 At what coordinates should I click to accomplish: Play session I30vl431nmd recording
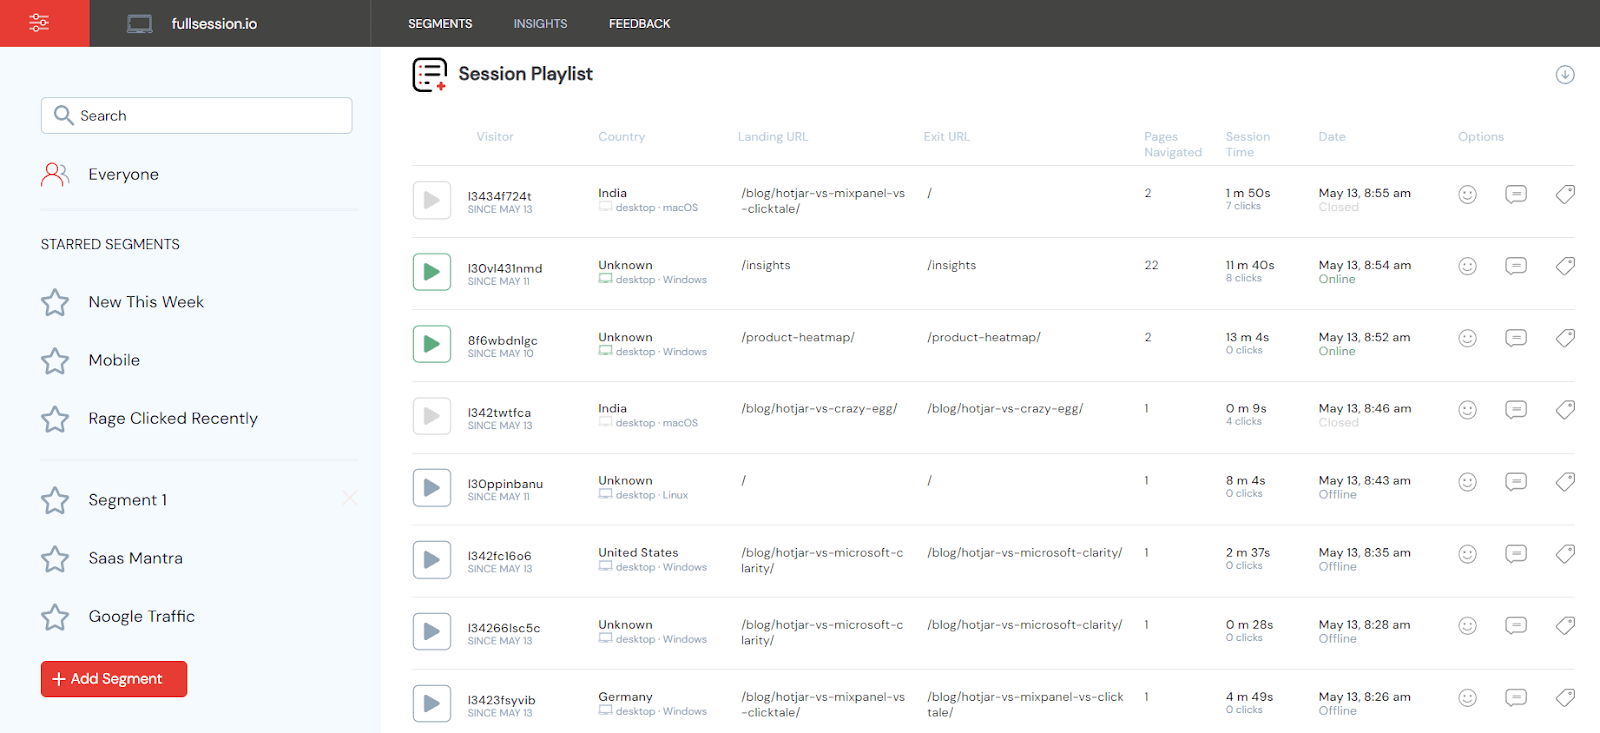(432, 272)
